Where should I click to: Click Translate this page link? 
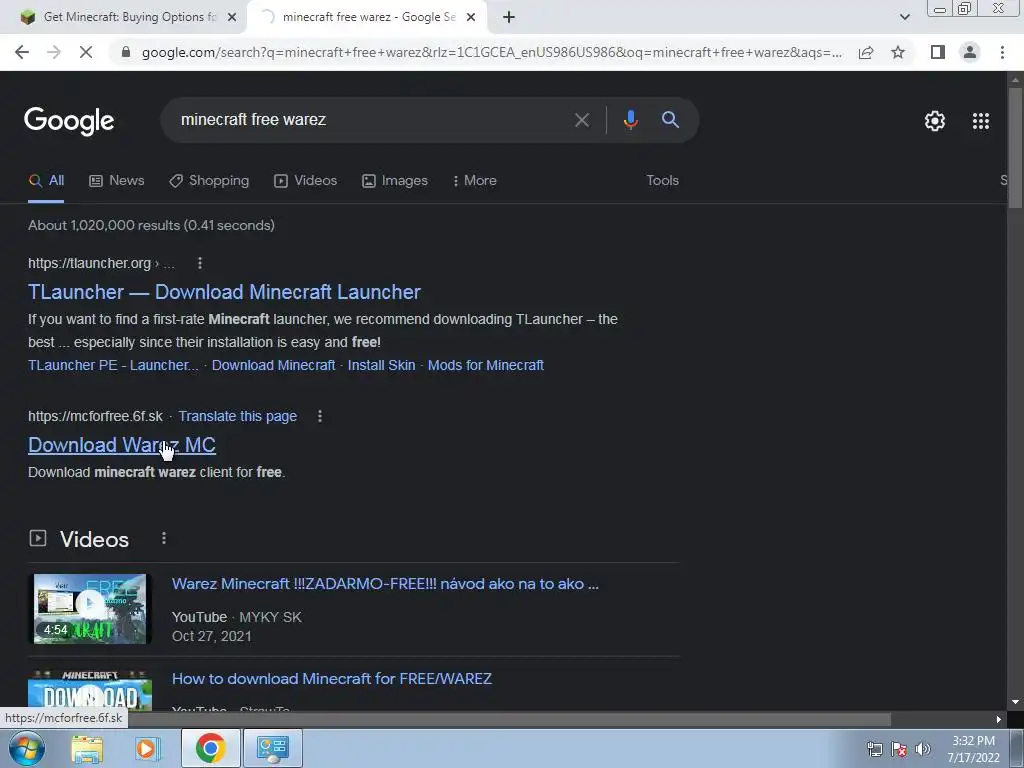(x=238, y=416)
